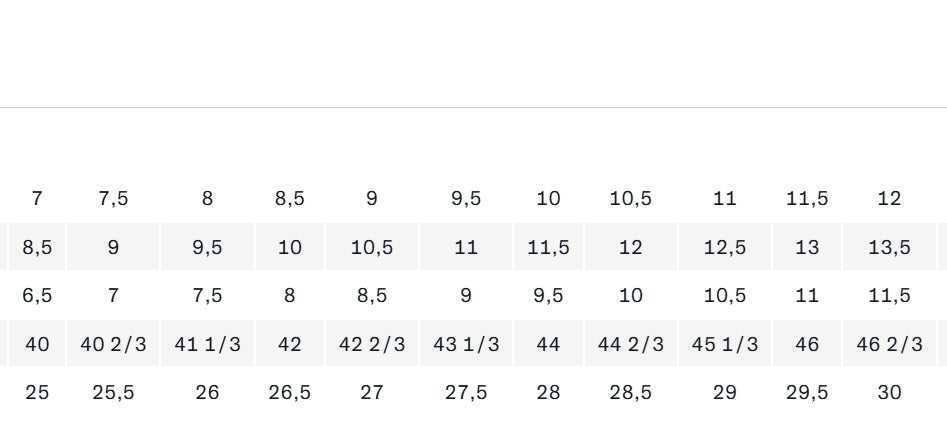
Task: Select the 43 1/3 size cell
Action: point(466,344)
